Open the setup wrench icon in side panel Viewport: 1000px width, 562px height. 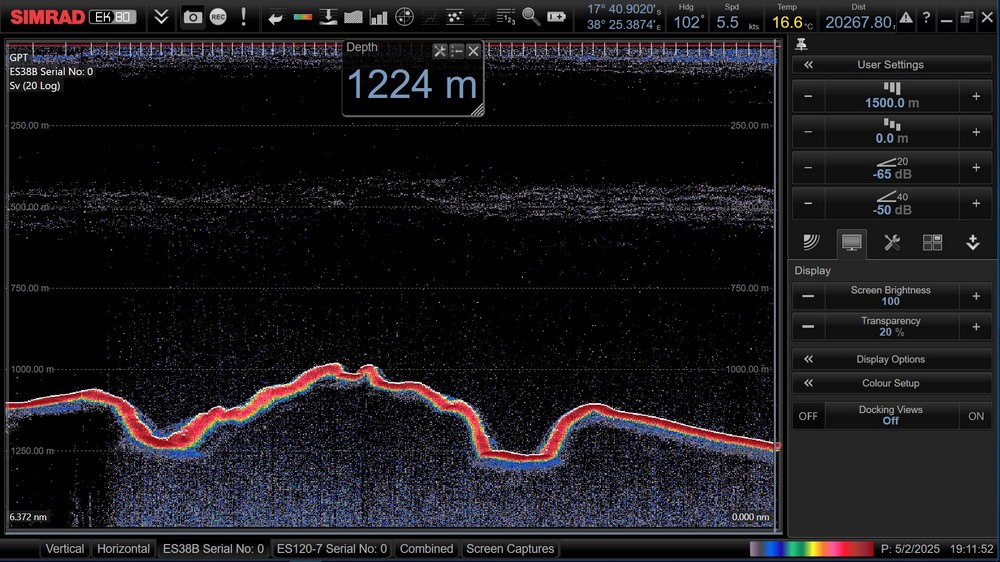[x=892, y=242]
